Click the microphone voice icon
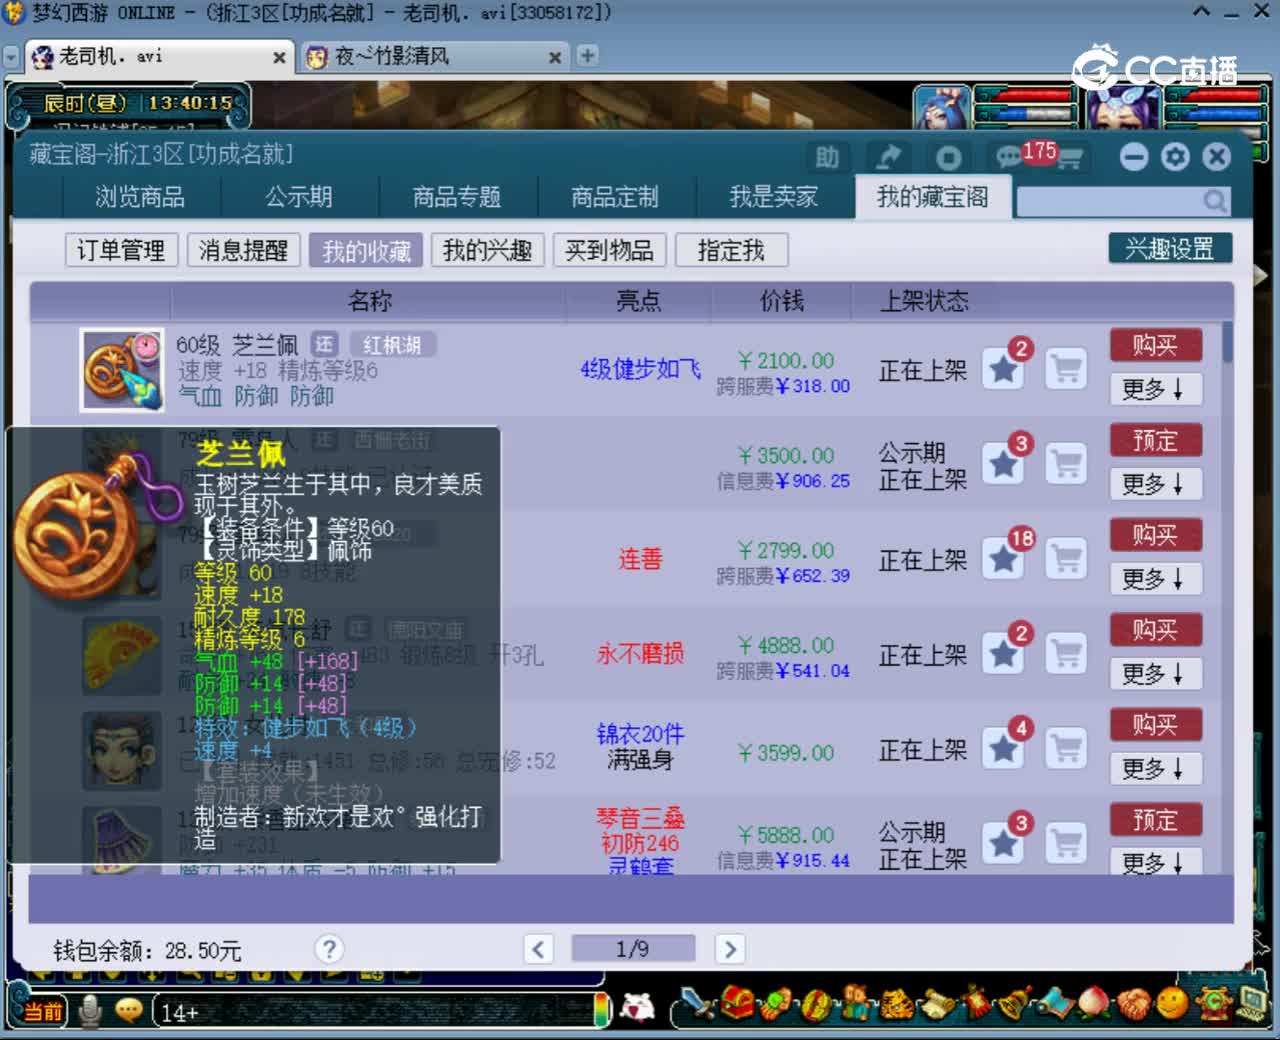This screenshot has height=1040, width=1280. click(x=90, y=1011)
